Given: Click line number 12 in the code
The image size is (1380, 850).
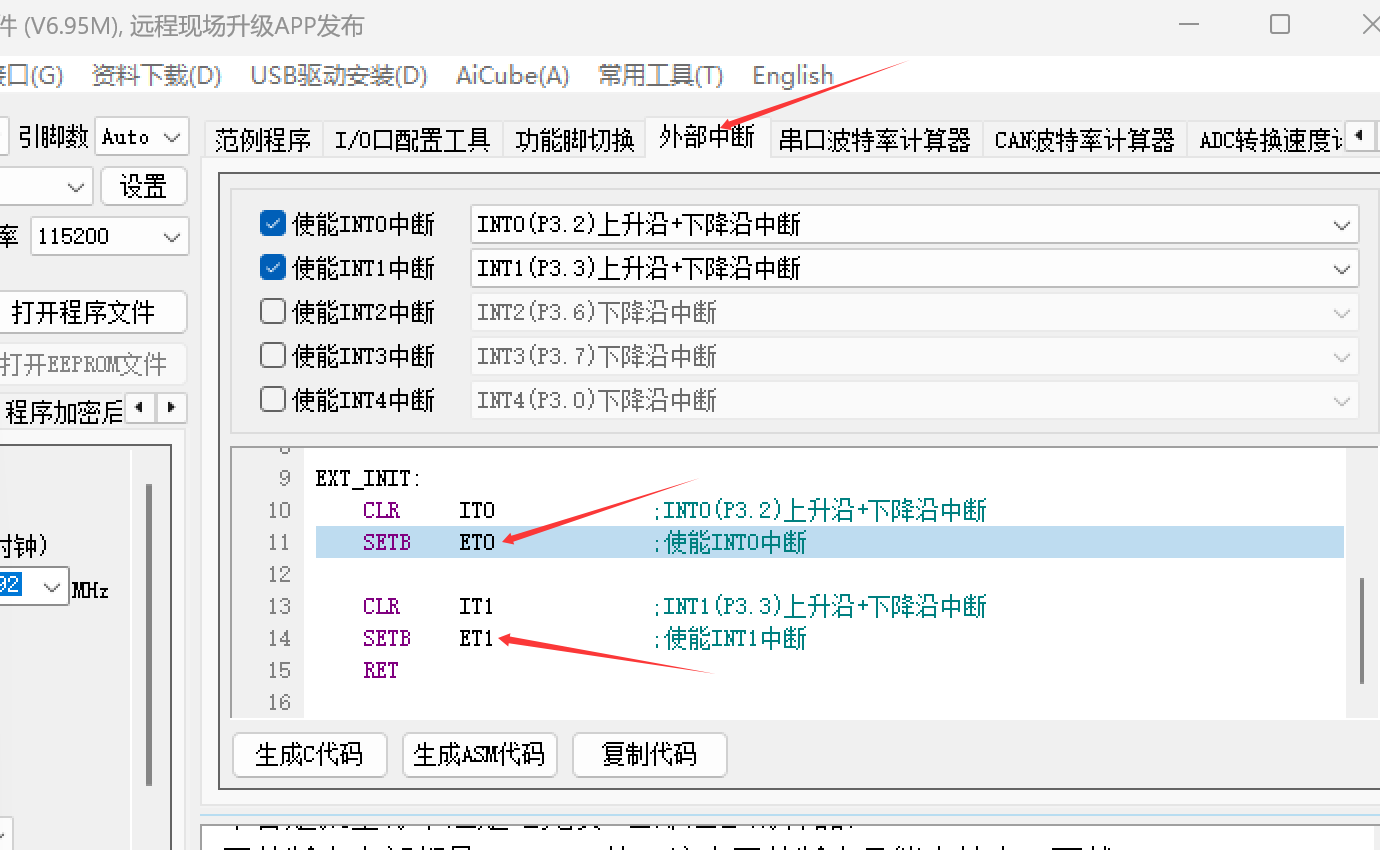Looking at the screenshot, I should 279,575.
